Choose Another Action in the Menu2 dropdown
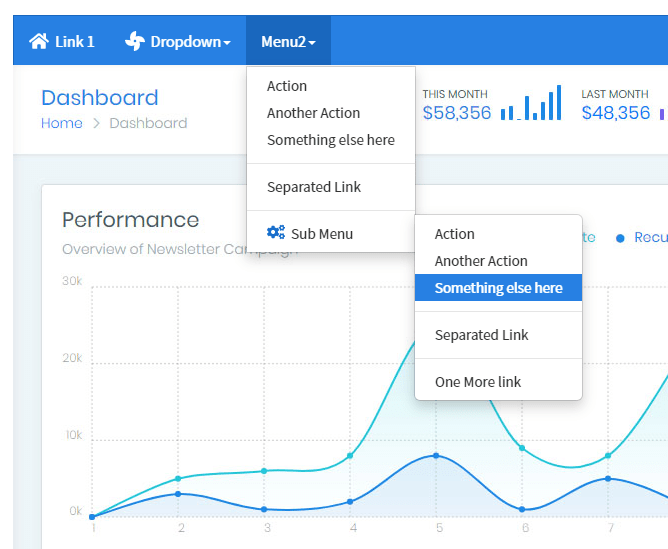 [313, 113]
